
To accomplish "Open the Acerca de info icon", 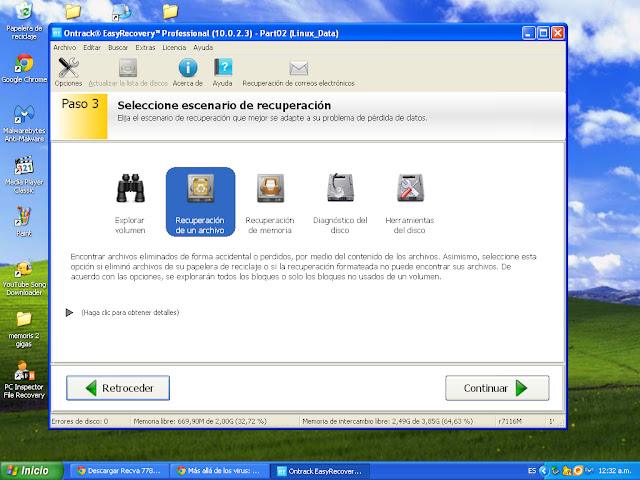I will coord(188,68).
